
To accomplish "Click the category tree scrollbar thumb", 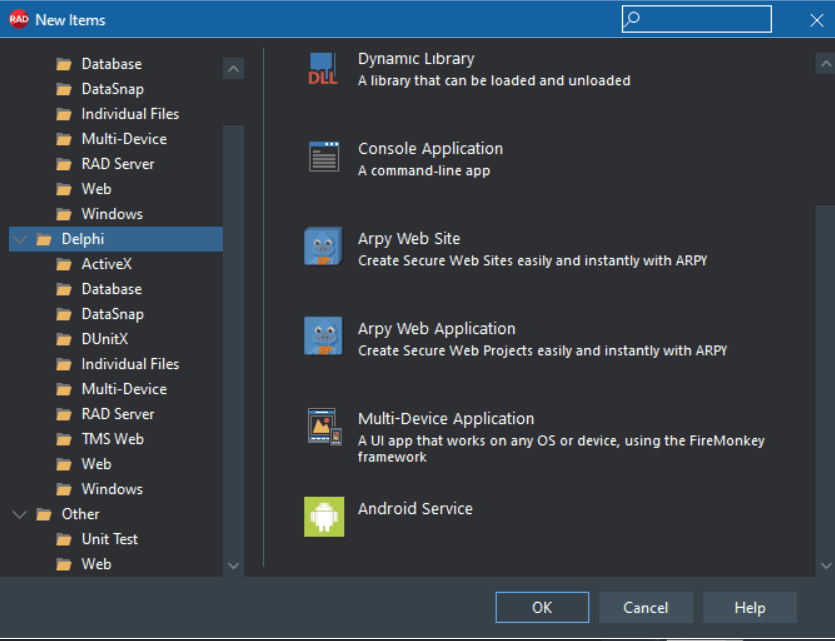I will pyautogui.click(x=233, y=341).
